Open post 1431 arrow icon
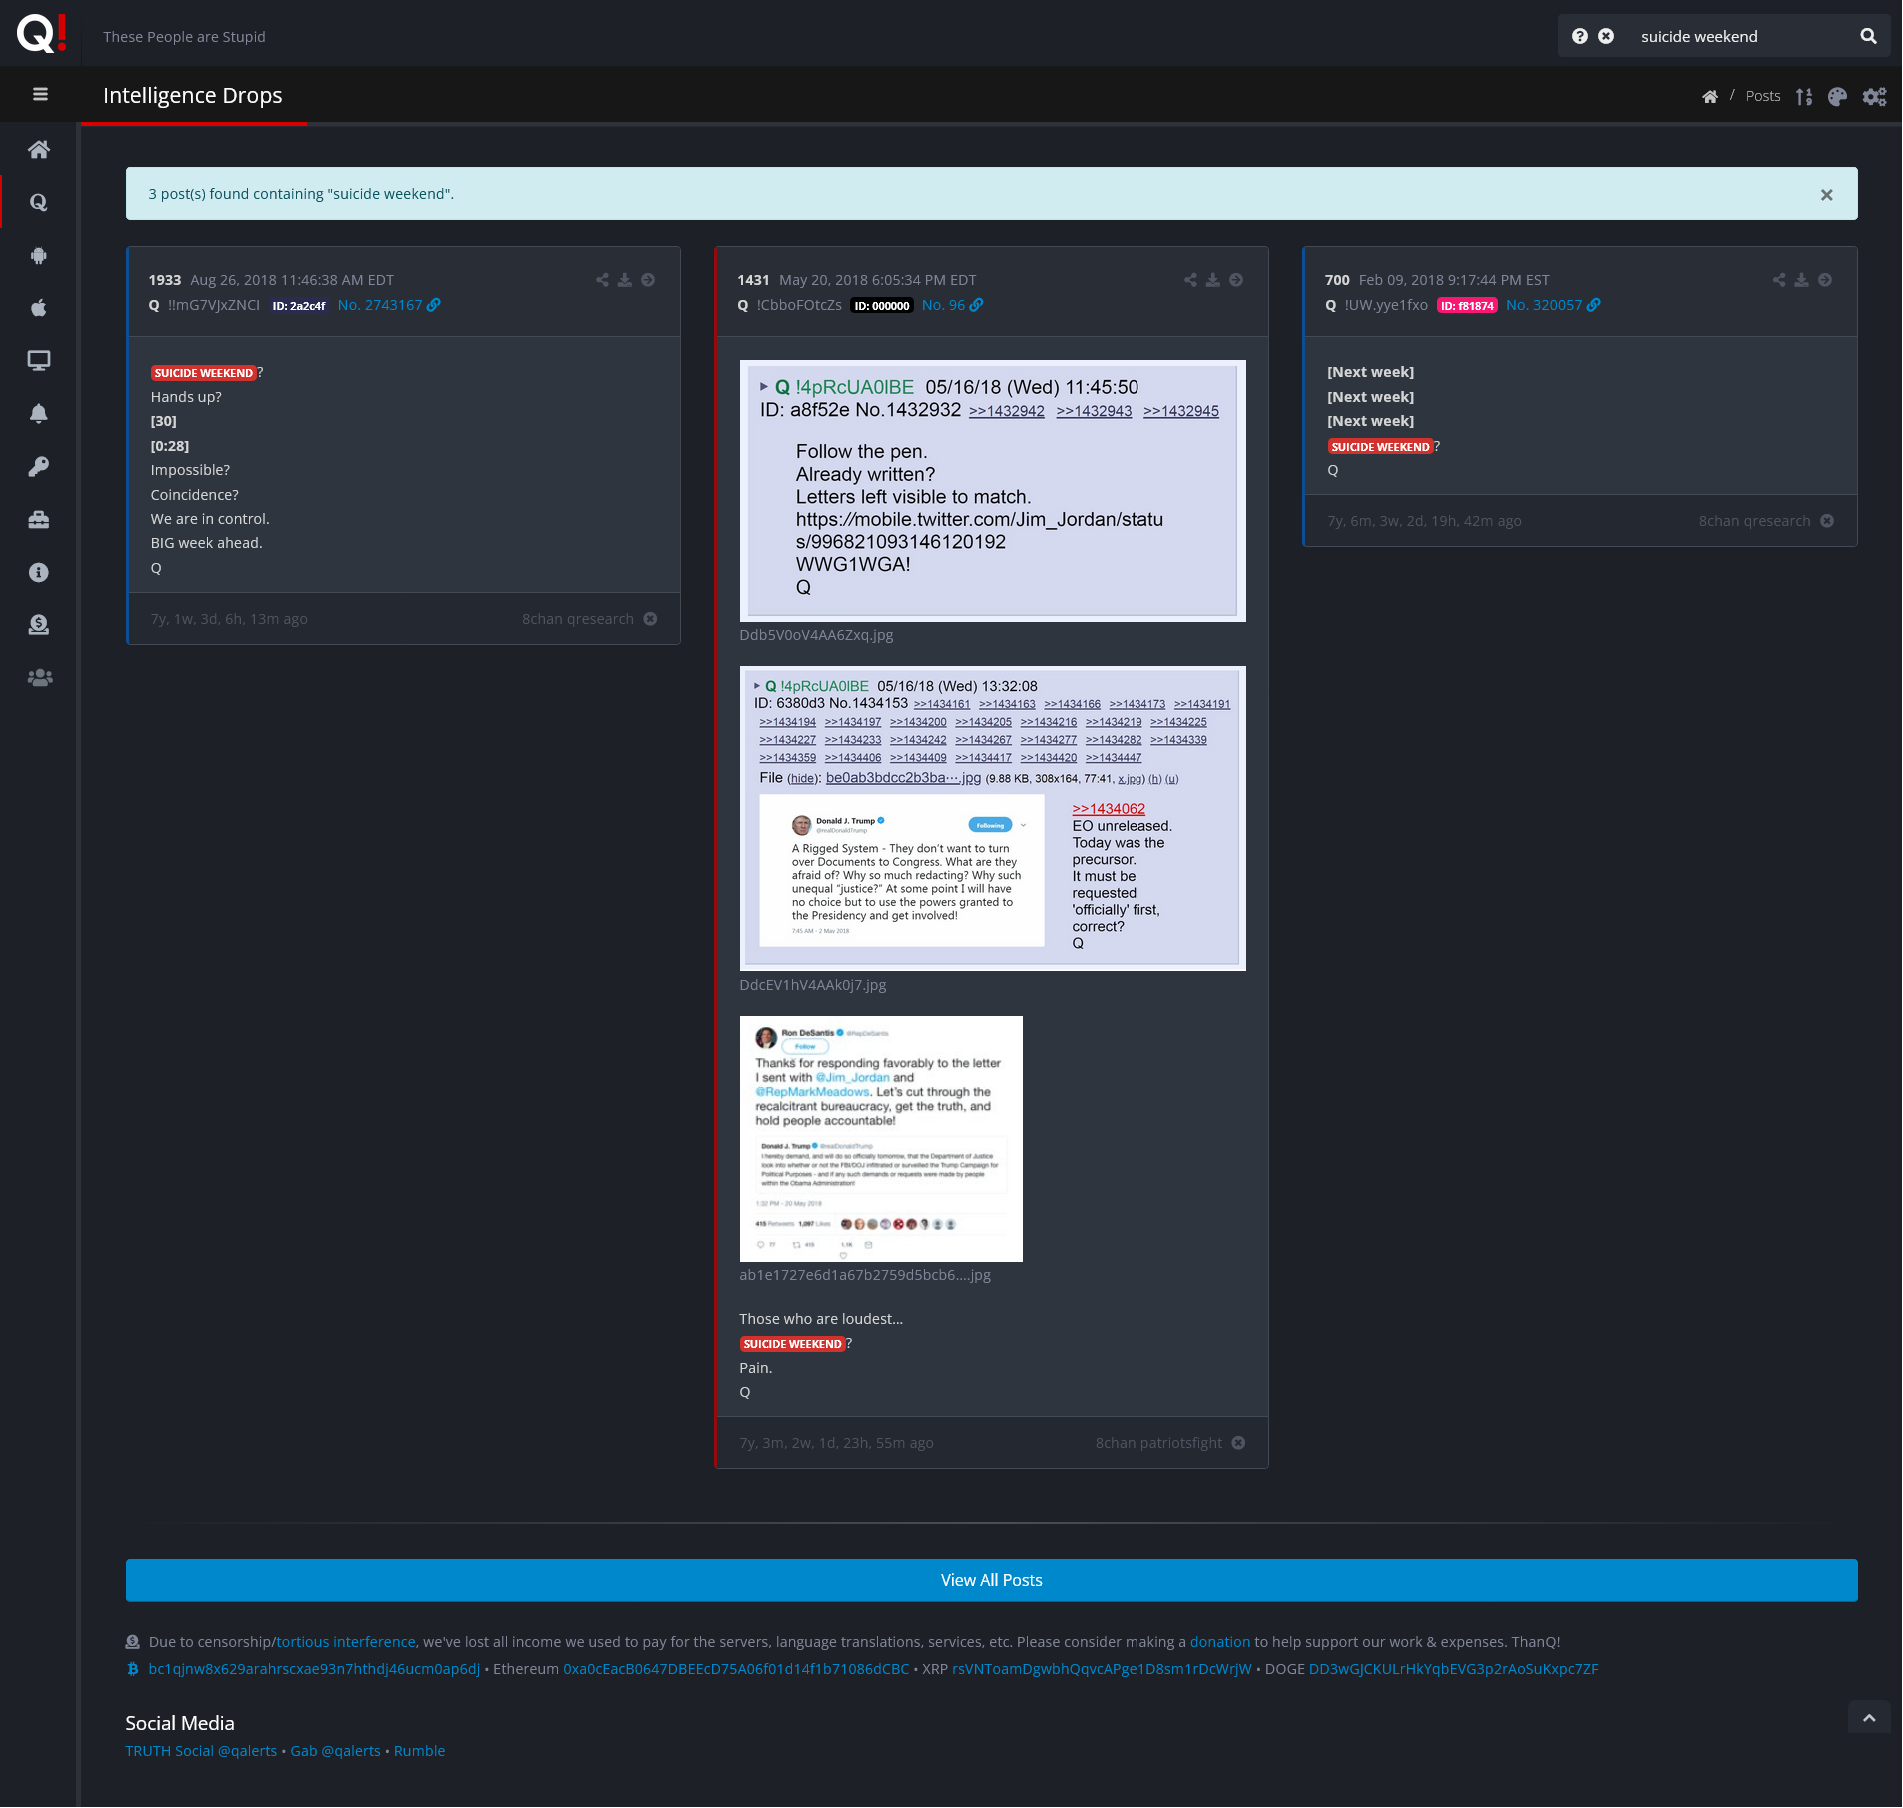This screenshot has width=1903, height=1808. coord(1236,280)
